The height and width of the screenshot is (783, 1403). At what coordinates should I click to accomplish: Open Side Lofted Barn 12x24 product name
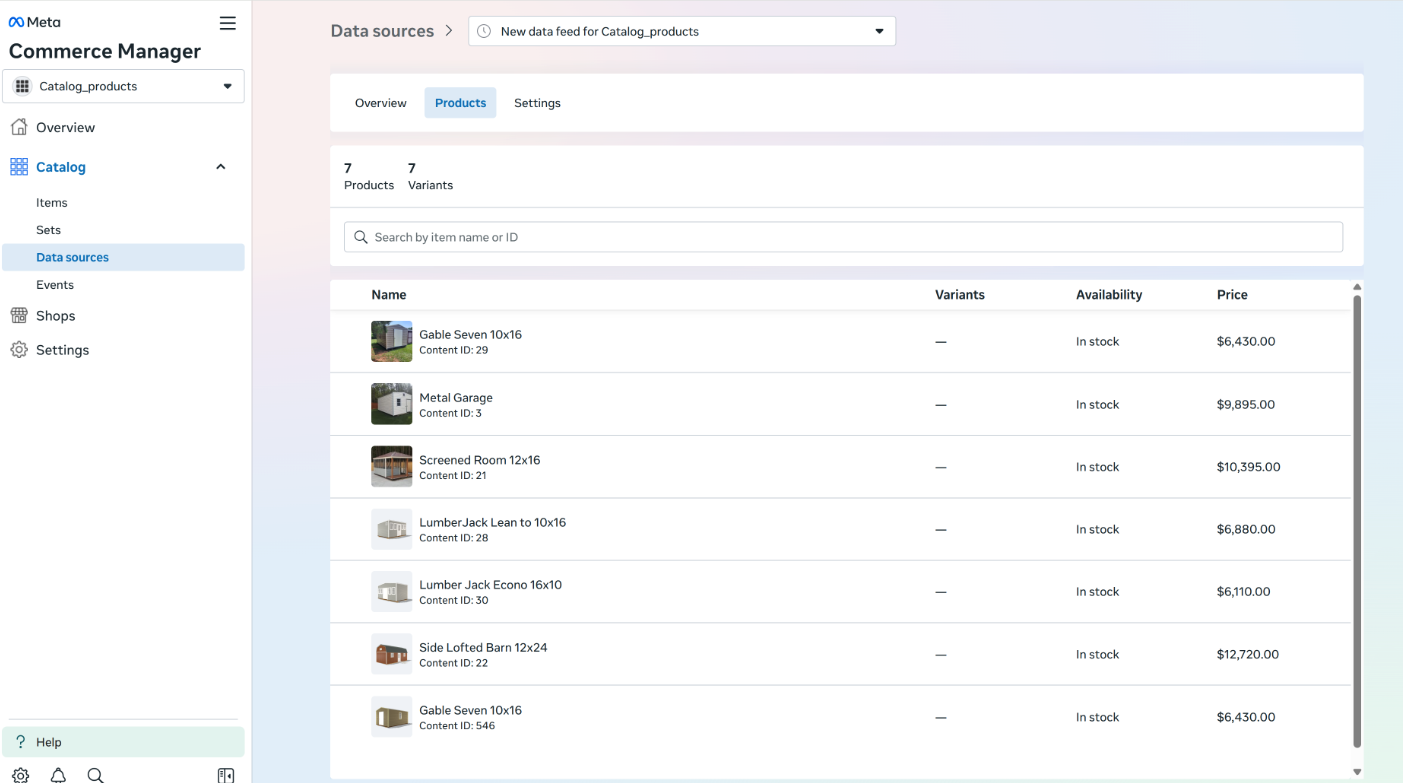[x=483, y=647]
